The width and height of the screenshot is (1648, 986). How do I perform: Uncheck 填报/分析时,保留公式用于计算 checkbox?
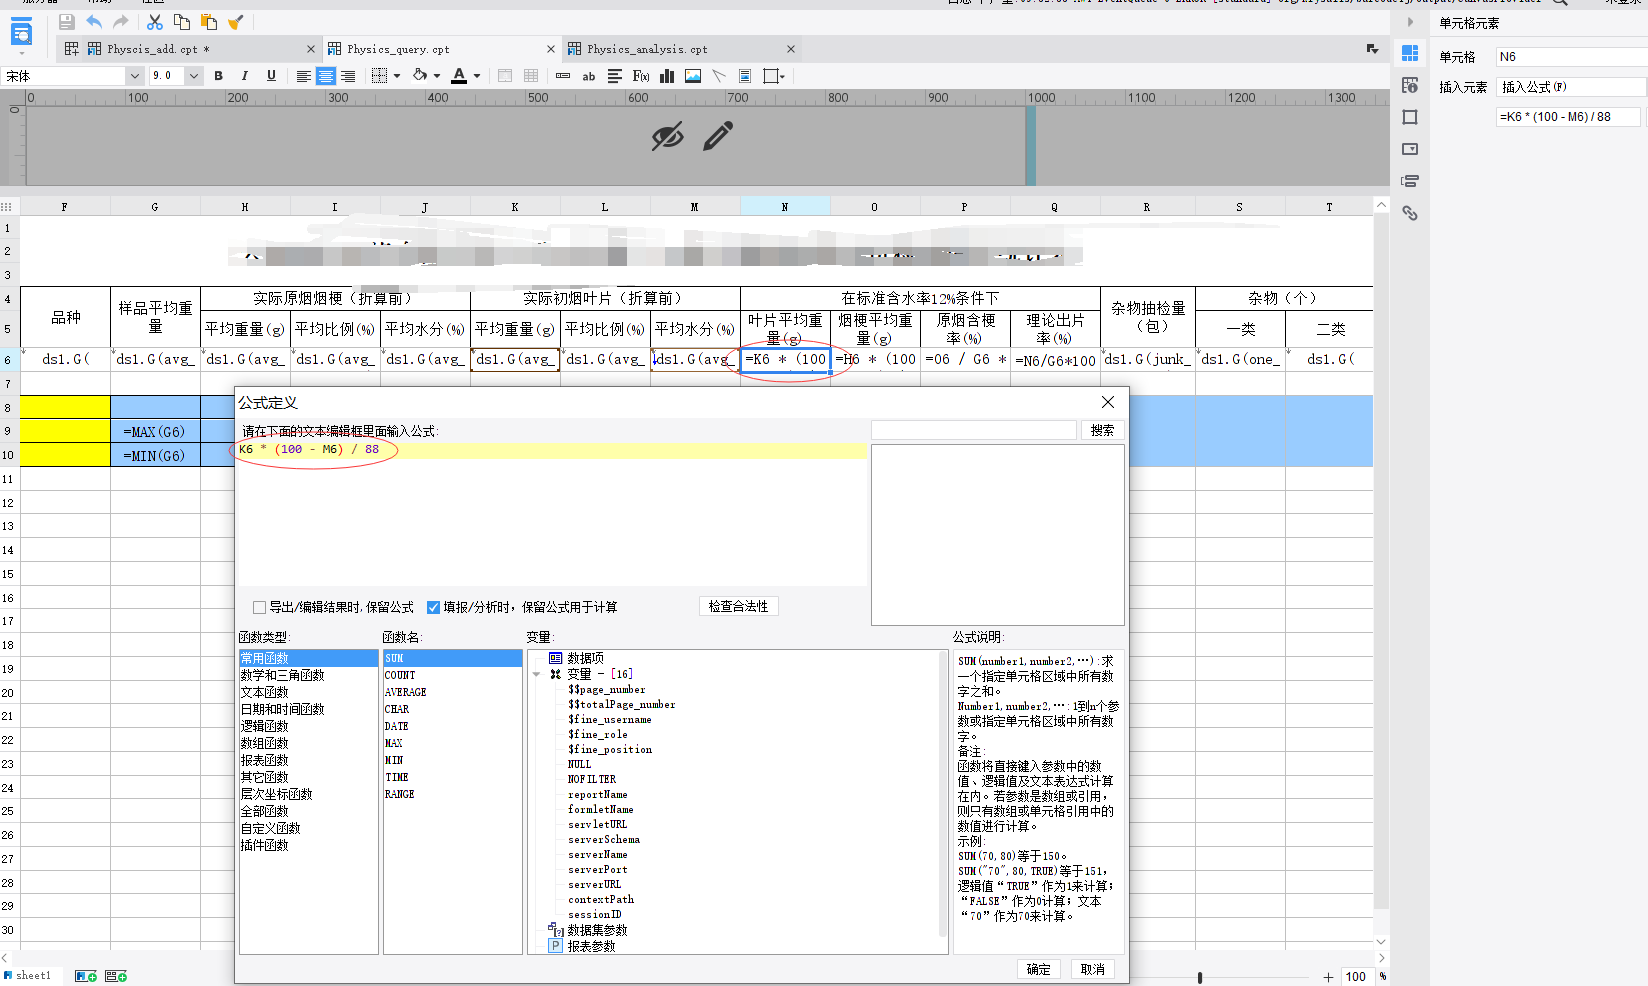point(433,607)
